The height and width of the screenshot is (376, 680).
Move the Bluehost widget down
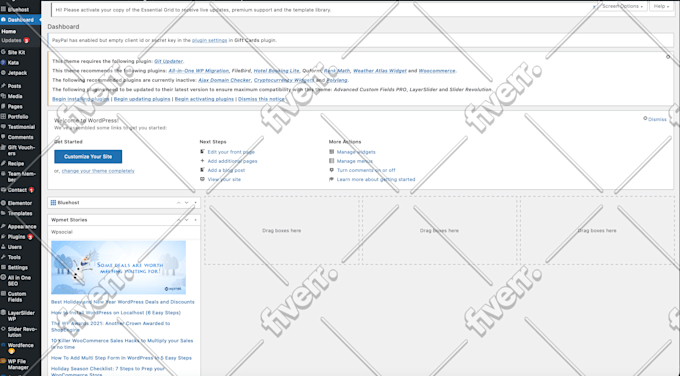tap(186, 203)
